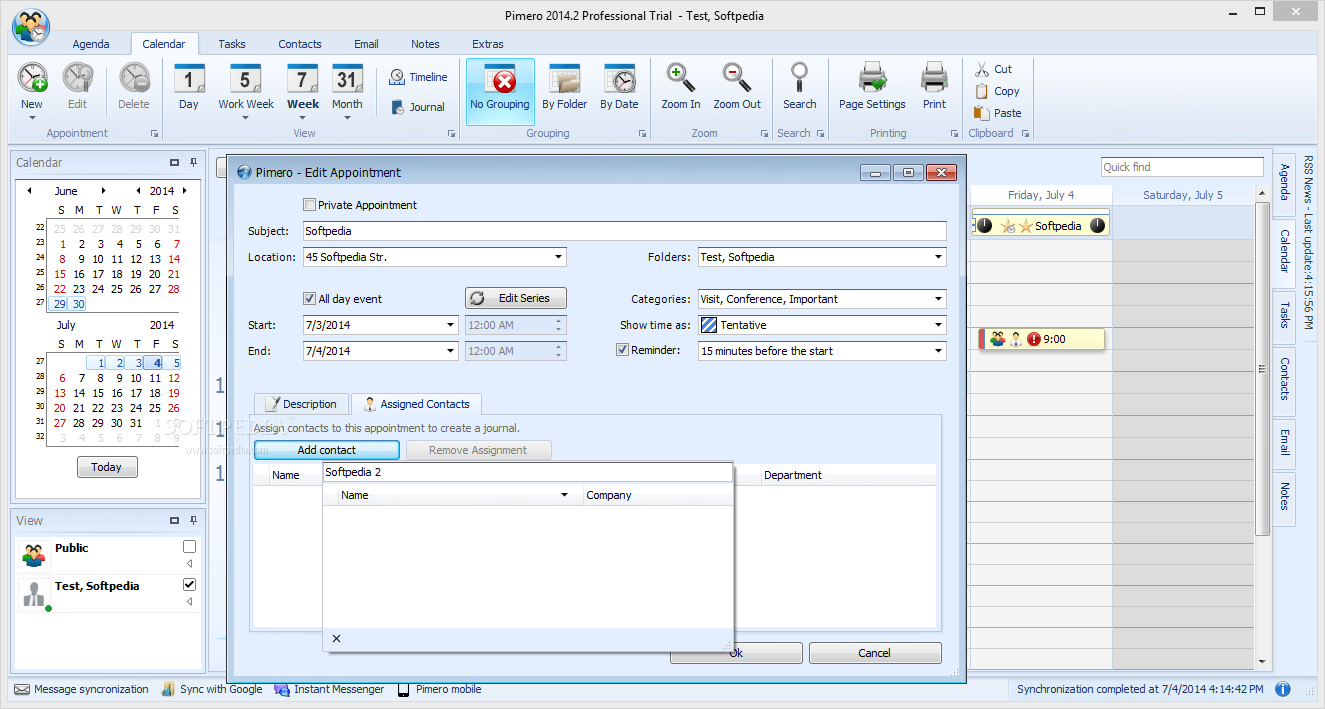This screenshot has height=709, width=1325.
Task: Select July 4 in the mini calendar
Action: (x=156, y=363)
